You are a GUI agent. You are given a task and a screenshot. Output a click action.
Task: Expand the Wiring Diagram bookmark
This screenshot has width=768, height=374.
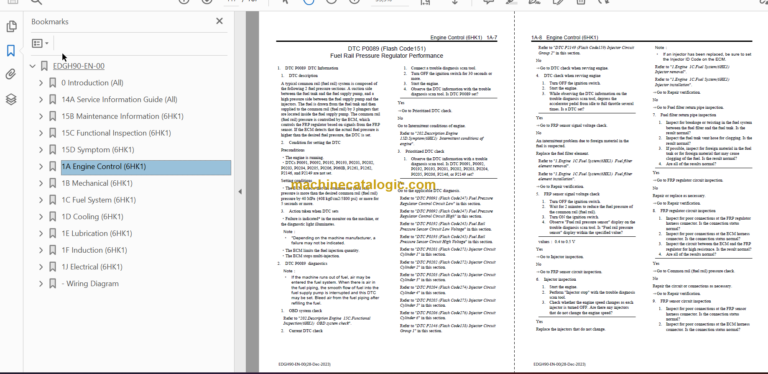[41, 283]
